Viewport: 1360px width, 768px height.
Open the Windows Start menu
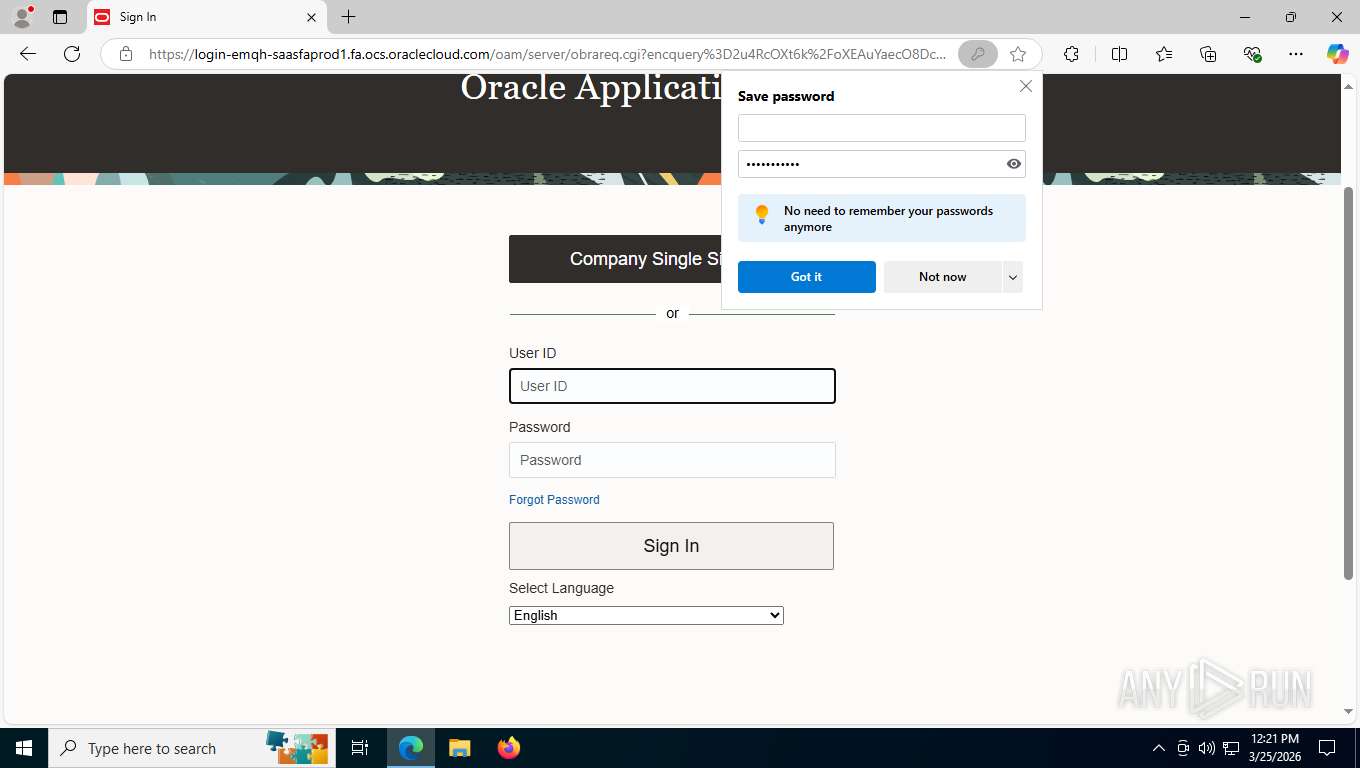coord(24,748)
